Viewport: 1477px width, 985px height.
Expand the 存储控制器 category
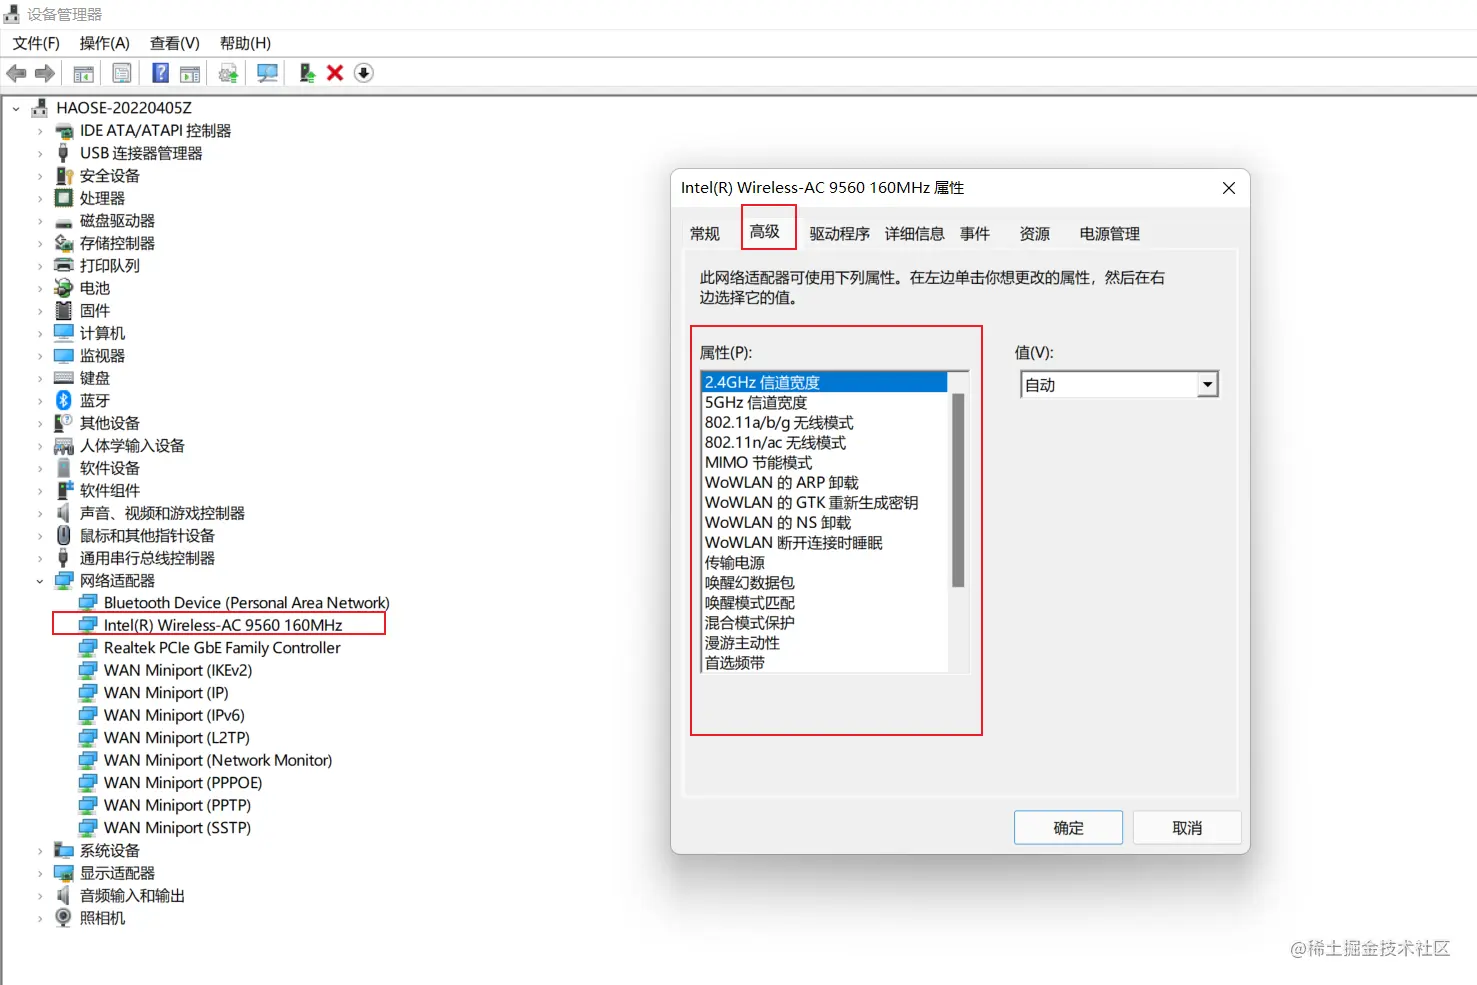[40, 243]
